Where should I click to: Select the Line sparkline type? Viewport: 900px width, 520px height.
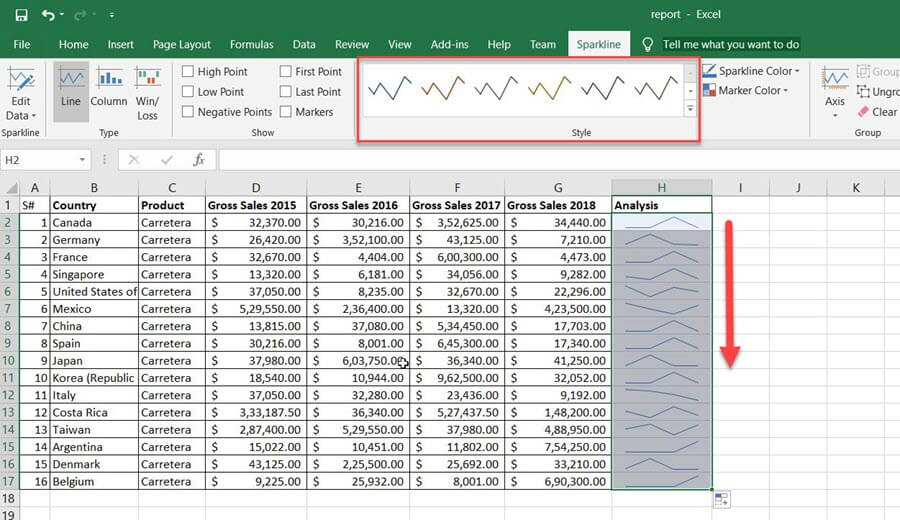tap(71, 88)
